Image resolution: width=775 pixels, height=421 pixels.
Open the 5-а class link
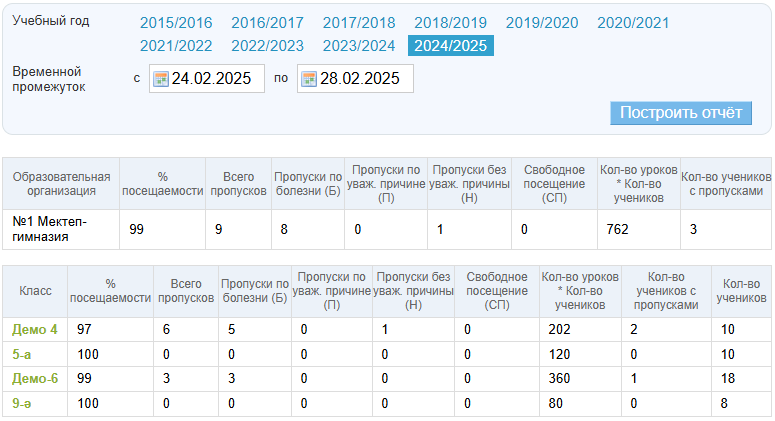22,354
